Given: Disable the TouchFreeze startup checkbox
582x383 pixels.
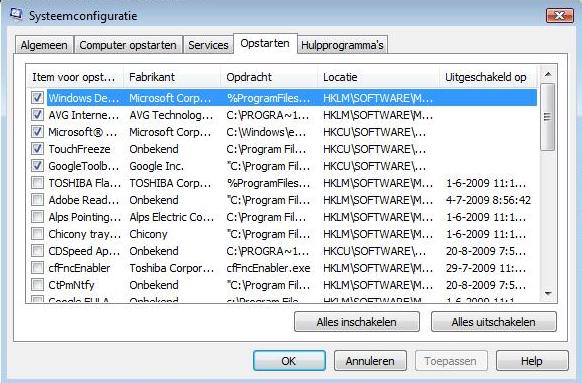Looking at the screenshot, I should tap(37, 149).
